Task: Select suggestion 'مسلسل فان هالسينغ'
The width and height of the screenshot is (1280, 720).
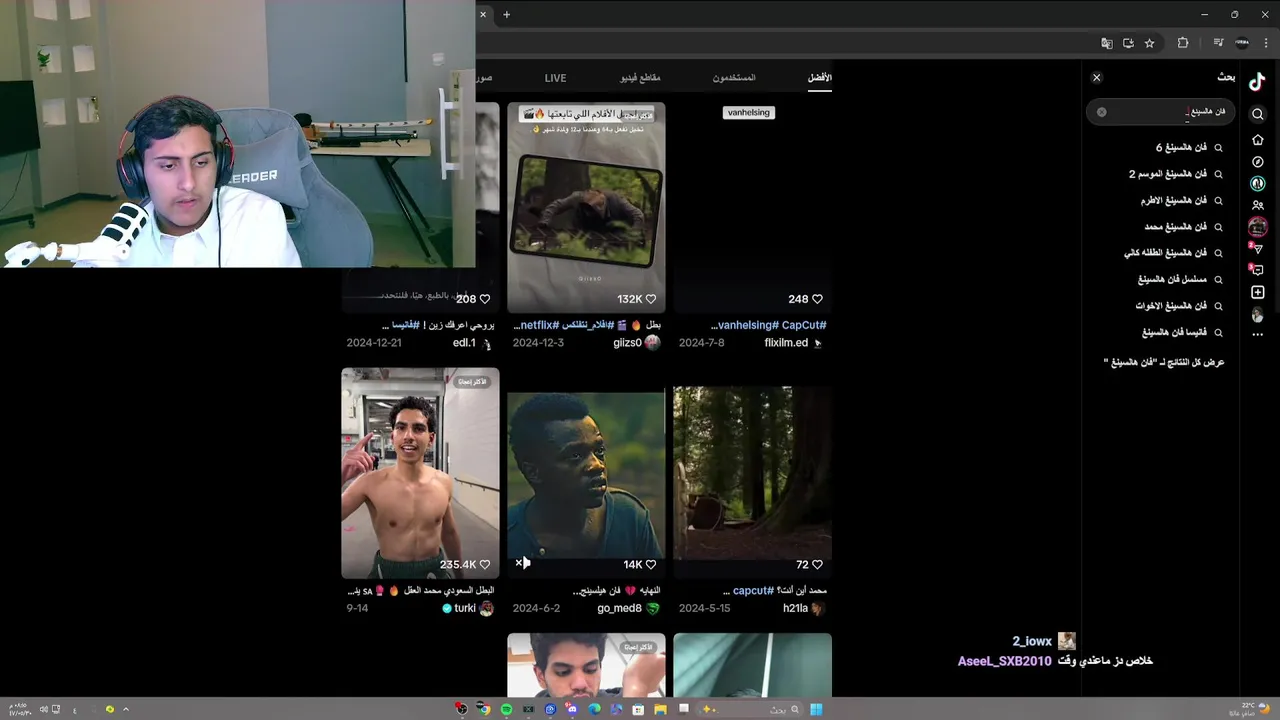Action: pyautogui.click(x=1180, y=279)
